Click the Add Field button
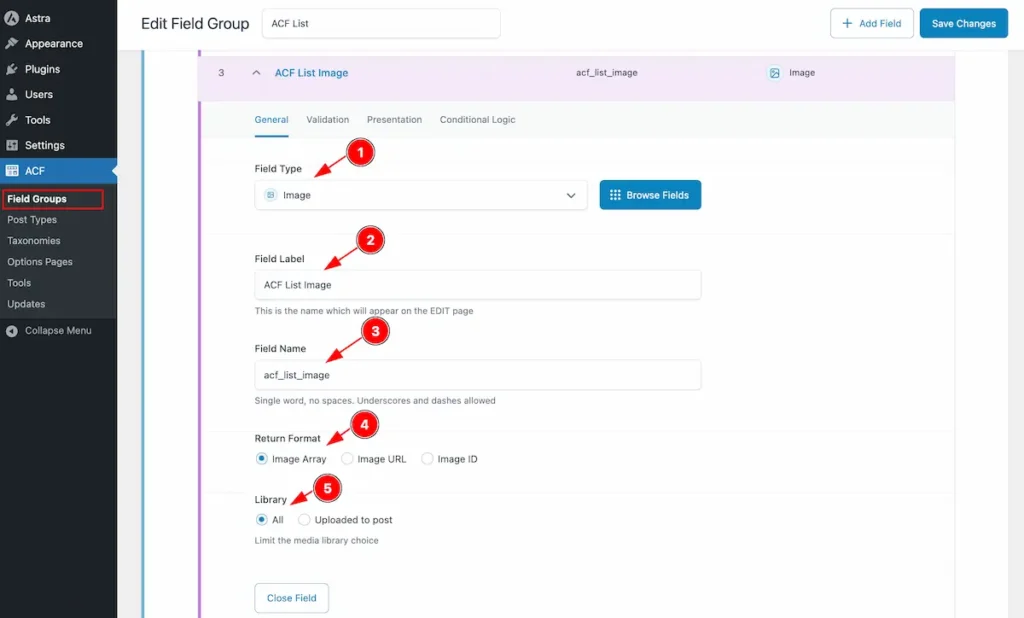This screenshot has height=618, width=1024. pos(871,23)
